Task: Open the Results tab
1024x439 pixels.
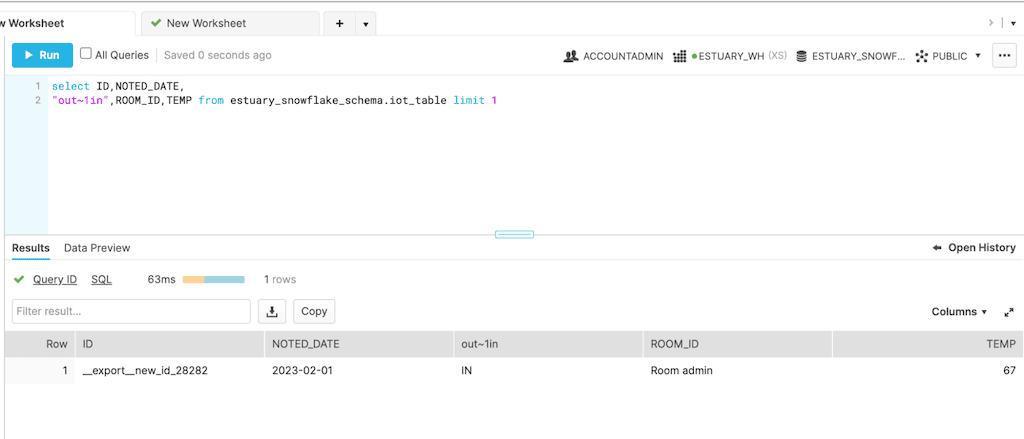Action: click(x=31, y=248)
